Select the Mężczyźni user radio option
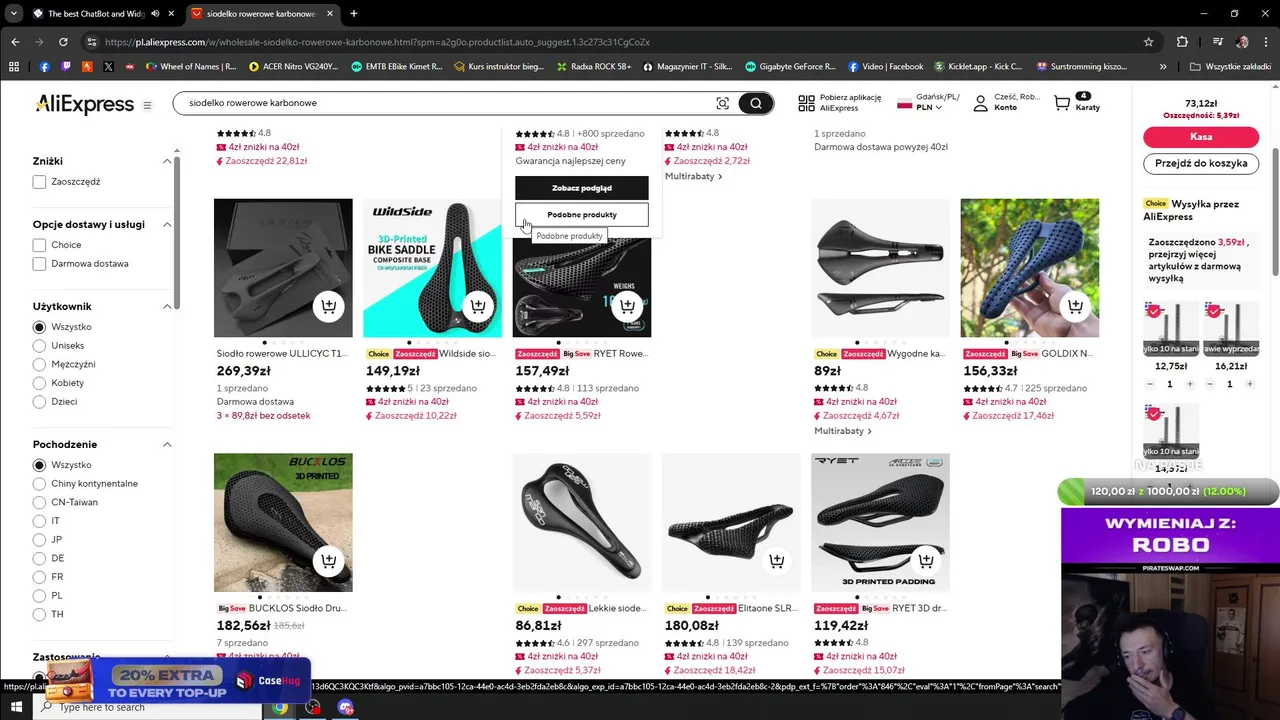This screenshot has height=720, width=1280. tap(39, 364)
